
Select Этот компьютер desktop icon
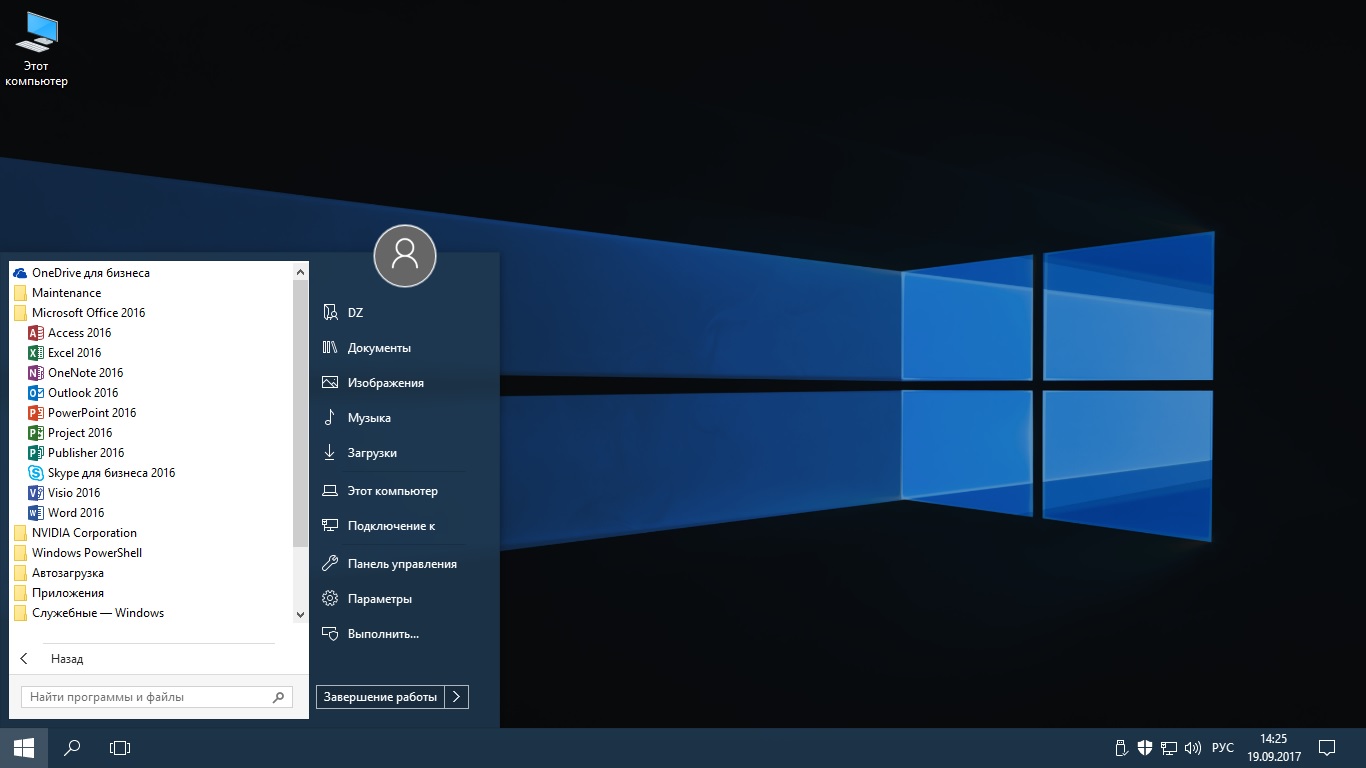coord(37,48)
